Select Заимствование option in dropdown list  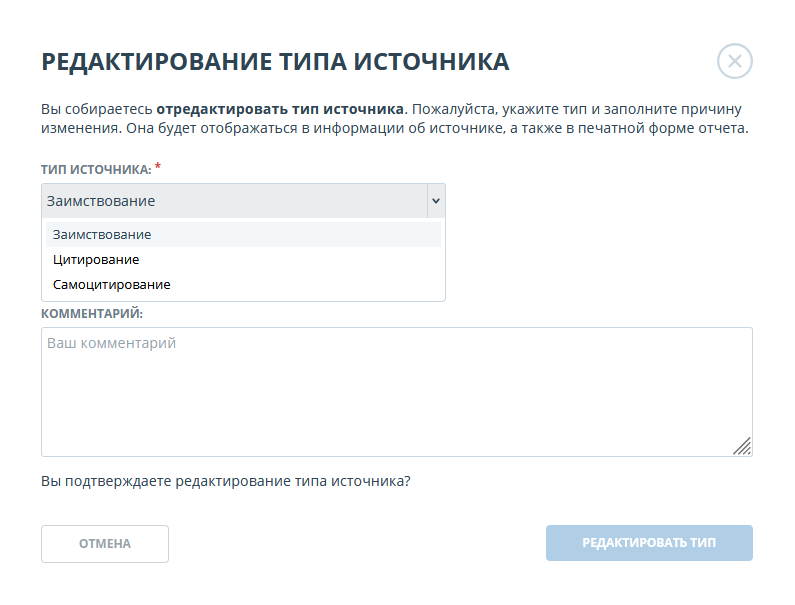[x=102, y=234]
